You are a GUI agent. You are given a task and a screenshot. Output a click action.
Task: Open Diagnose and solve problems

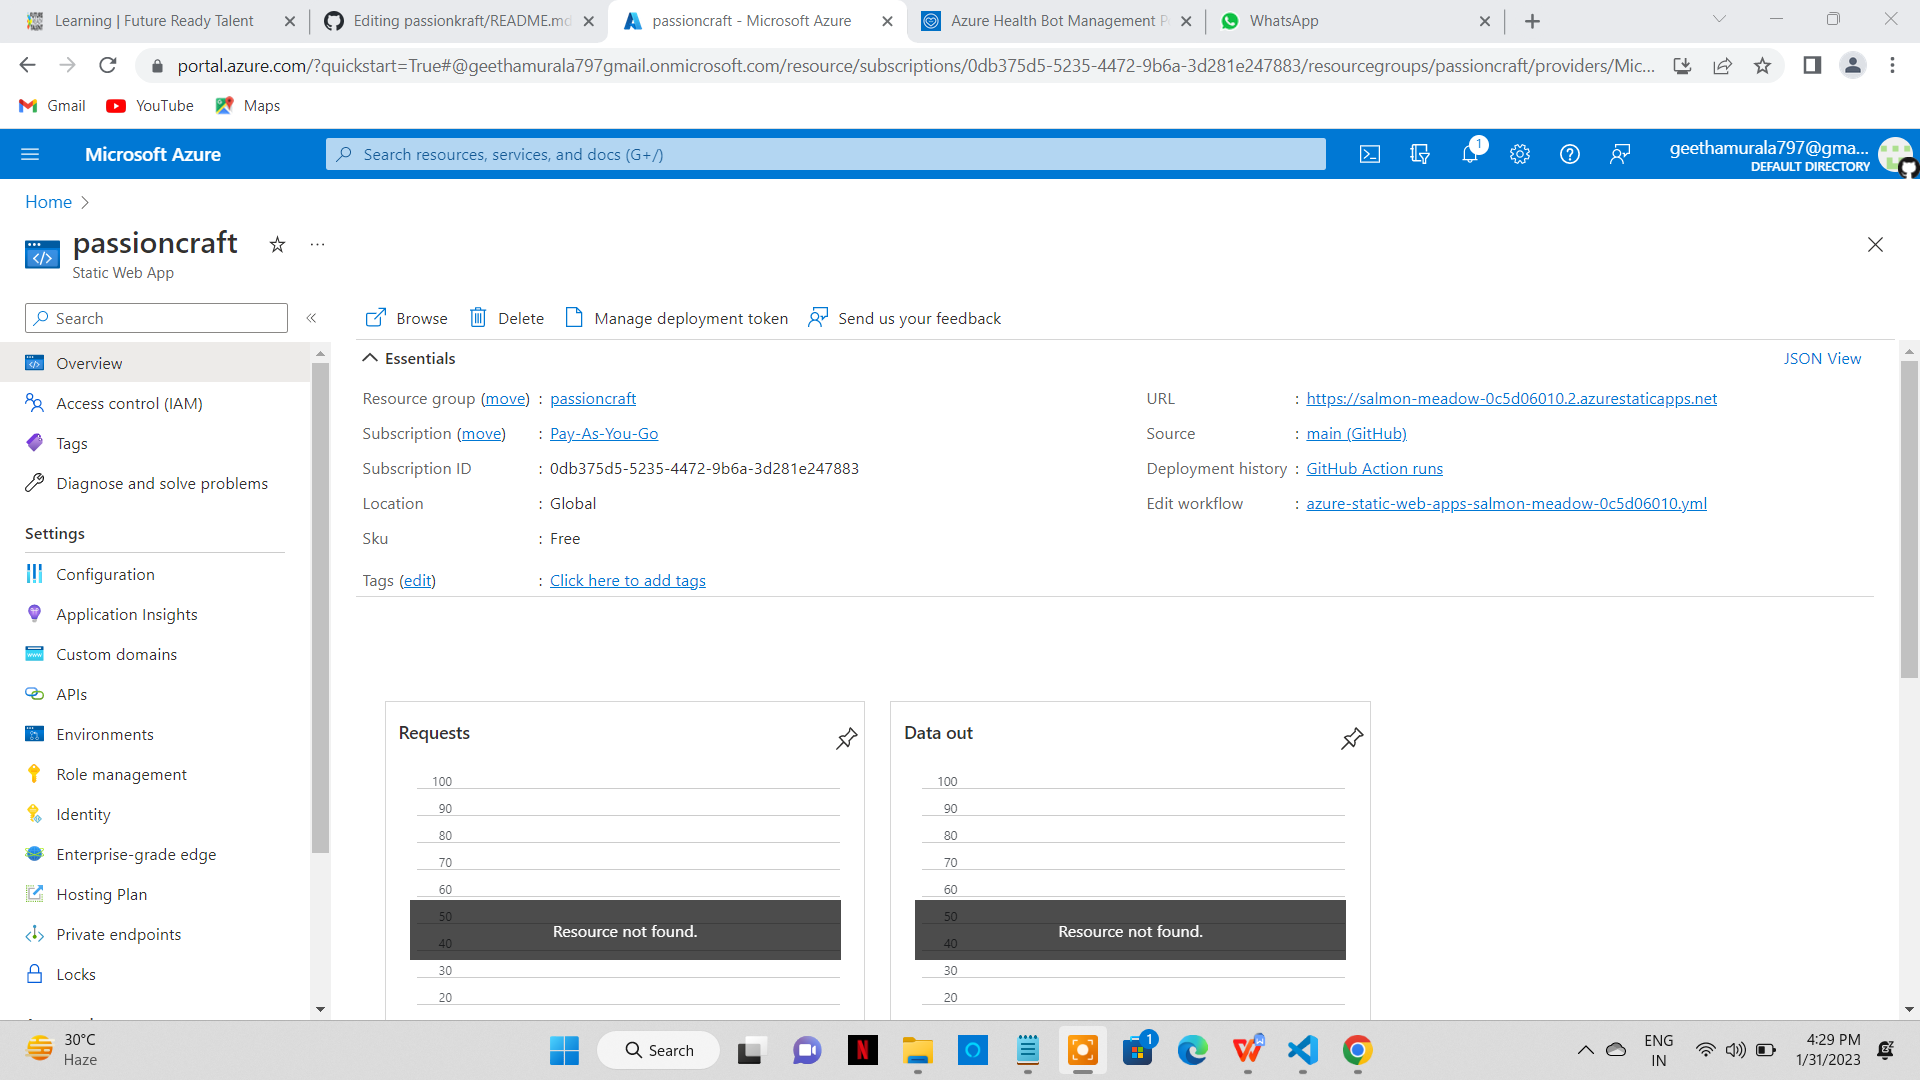coord(161,483)
